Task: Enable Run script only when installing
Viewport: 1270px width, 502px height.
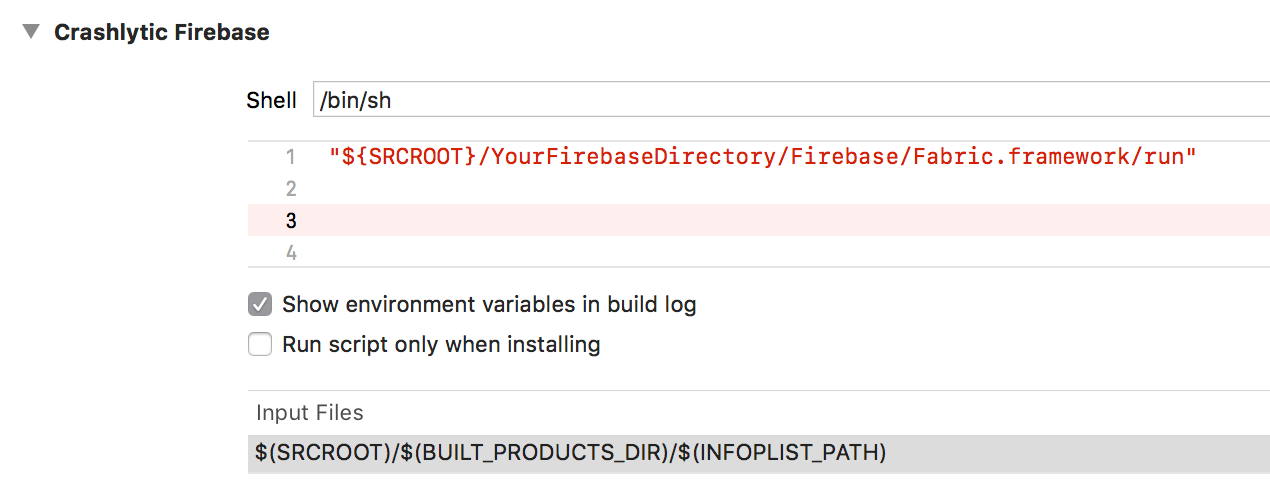Action: click(260, 345)
